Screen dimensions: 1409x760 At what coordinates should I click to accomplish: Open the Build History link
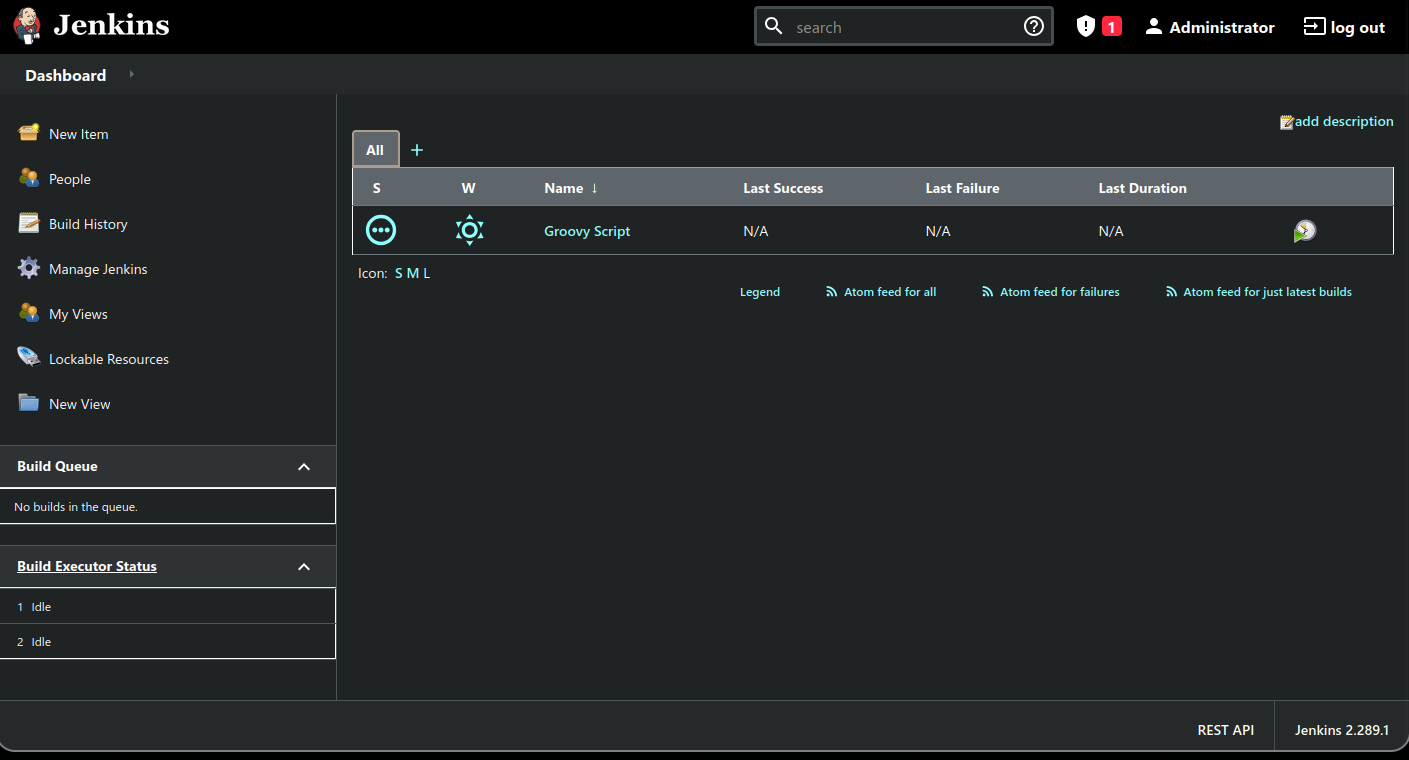pyautogui.click(x=88, y=224)
